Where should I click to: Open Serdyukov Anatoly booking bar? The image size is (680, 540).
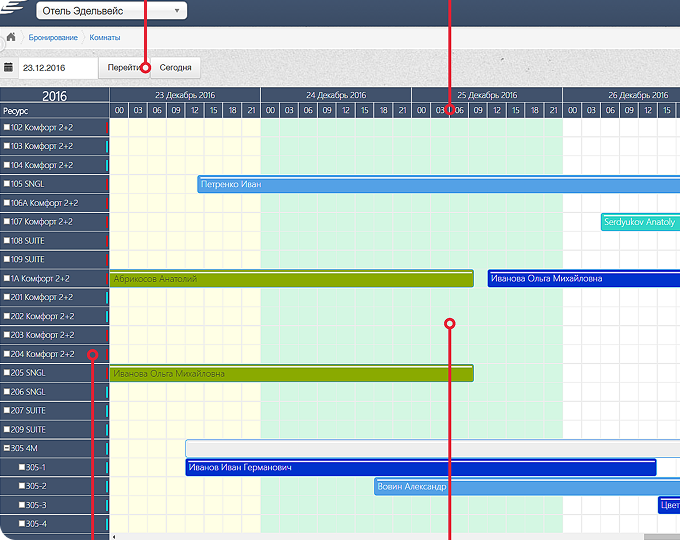(640, 222)
